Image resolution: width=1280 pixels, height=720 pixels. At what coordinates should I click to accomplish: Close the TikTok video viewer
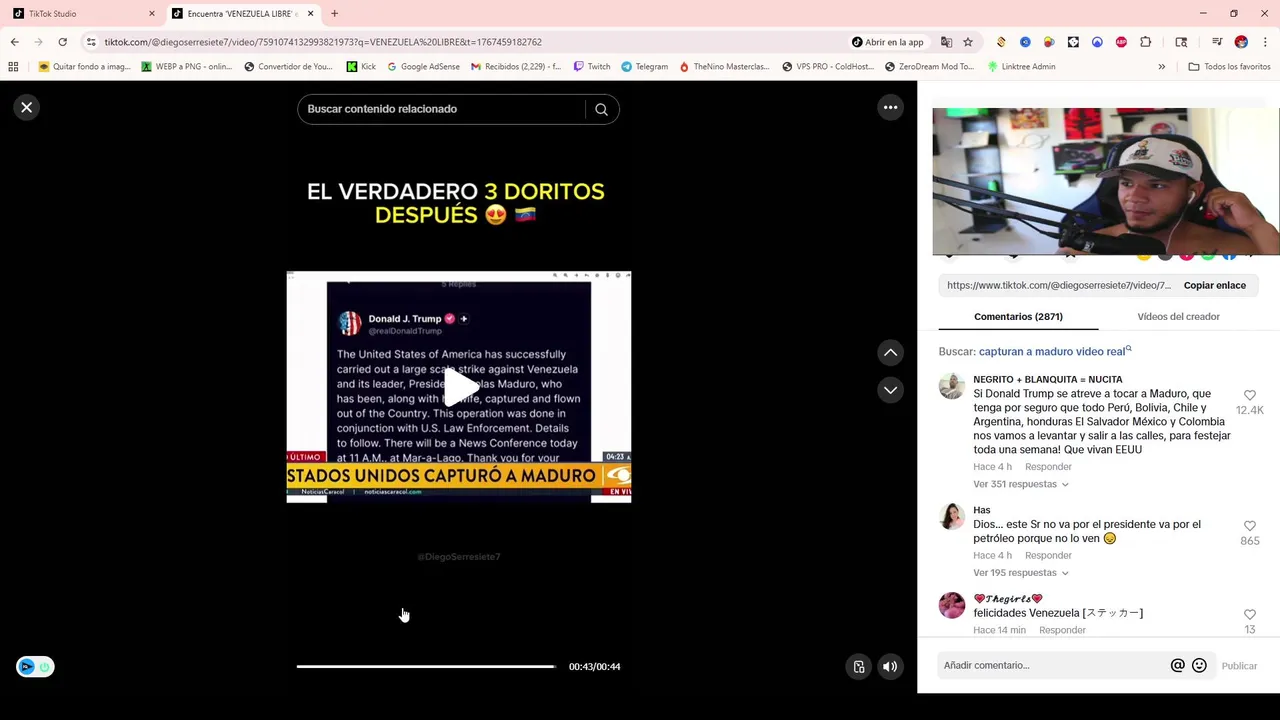click(27, 107)
